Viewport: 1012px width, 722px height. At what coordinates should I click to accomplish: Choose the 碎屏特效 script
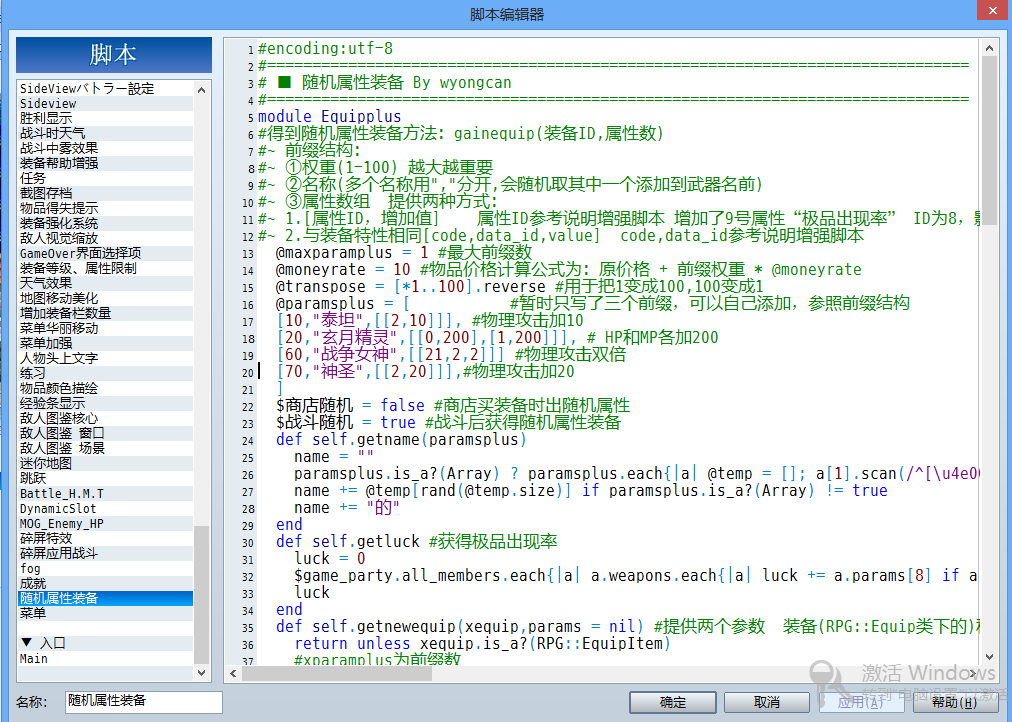coord(106,538)
